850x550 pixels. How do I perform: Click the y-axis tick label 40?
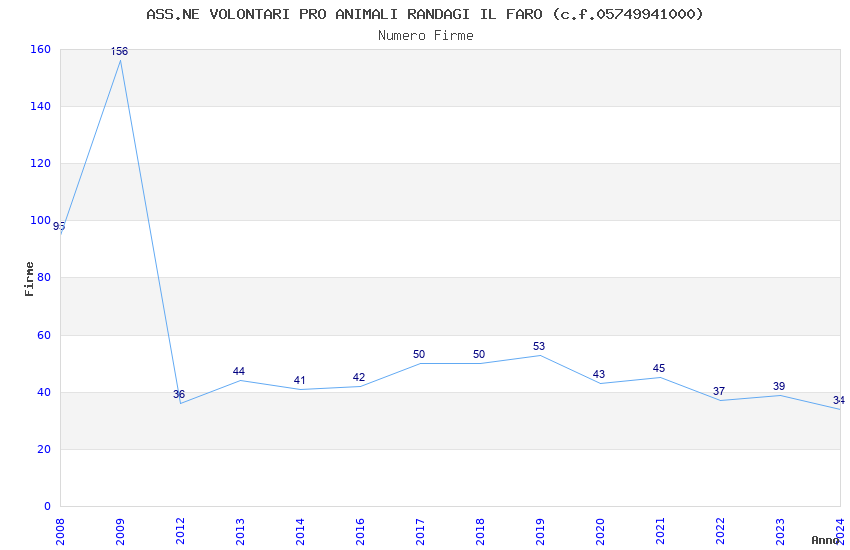44,392
